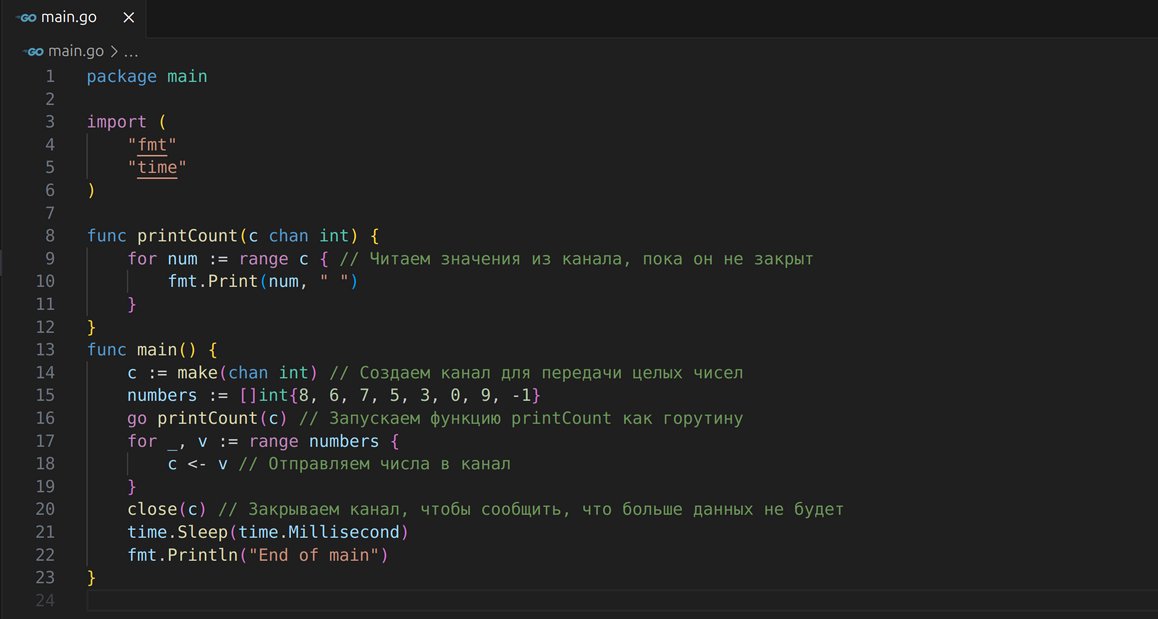The image size is (1158, 619).
Task: Click the breadcrumb chevron separator
Action: [x=113, y=51]
